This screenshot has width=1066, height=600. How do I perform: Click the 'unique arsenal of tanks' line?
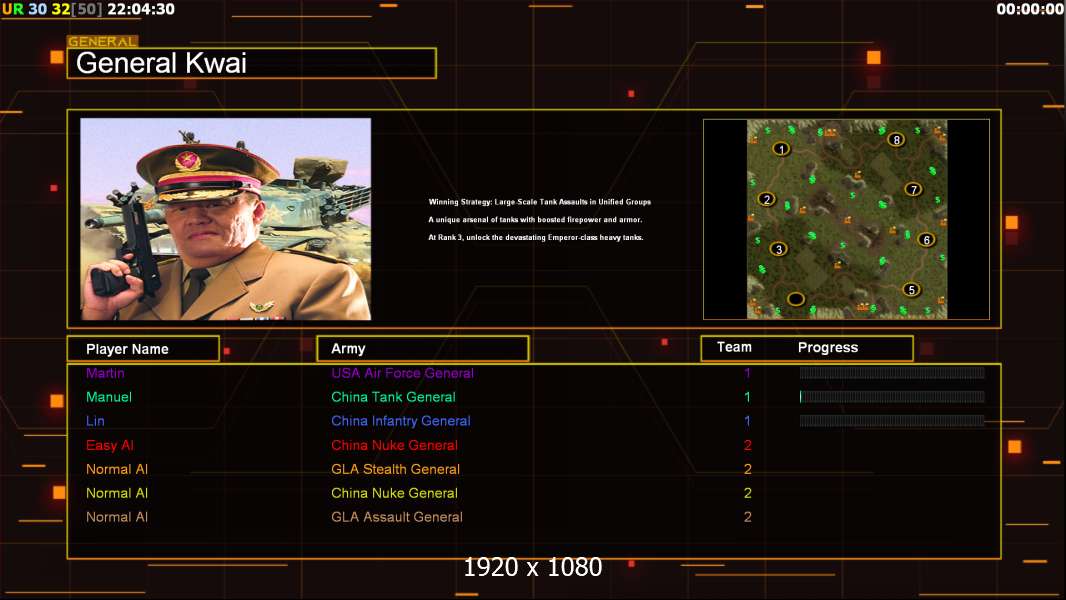(535, 219)
